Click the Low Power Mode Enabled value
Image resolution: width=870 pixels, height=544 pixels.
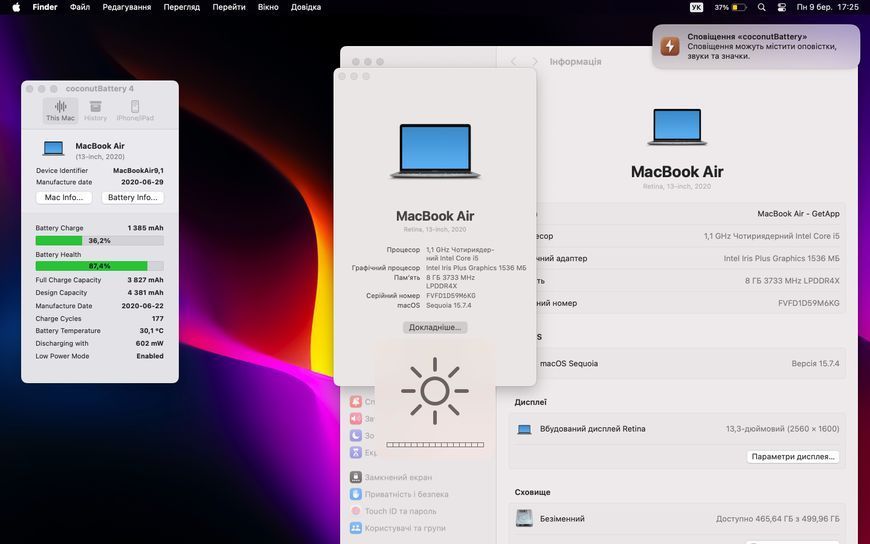pos(150,356)
